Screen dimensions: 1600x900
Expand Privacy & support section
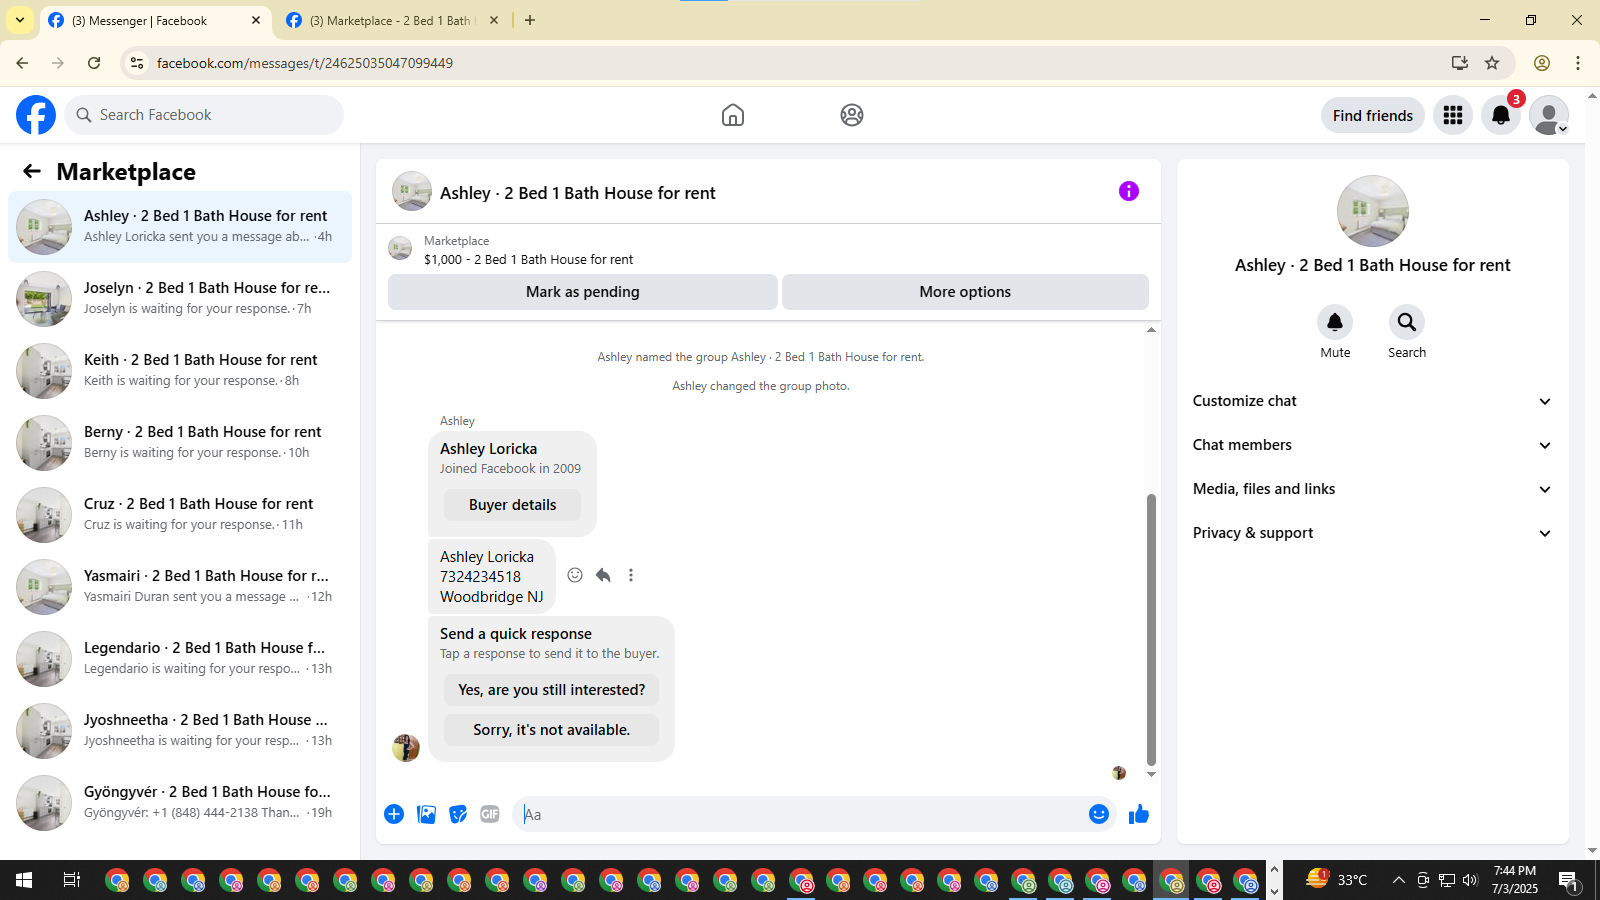tap(1372, 533)
